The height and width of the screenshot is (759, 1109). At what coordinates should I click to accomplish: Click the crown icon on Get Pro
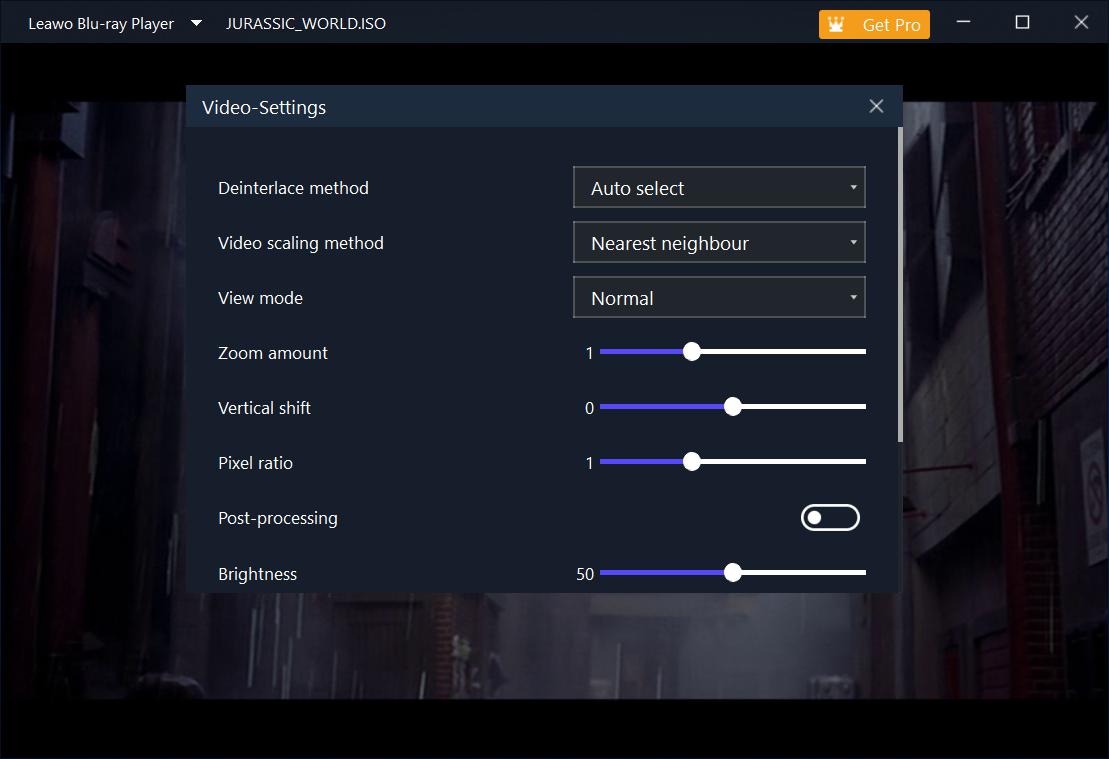[x=837, y=25]
